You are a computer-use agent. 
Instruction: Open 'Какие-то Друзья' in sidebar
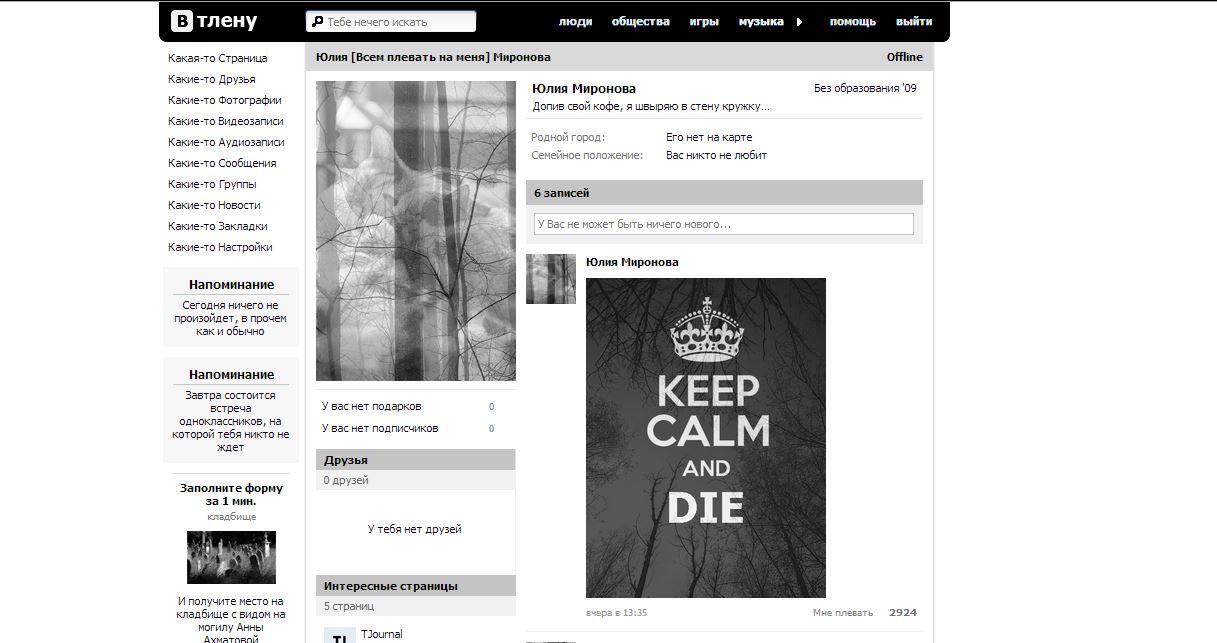(212, 79)
